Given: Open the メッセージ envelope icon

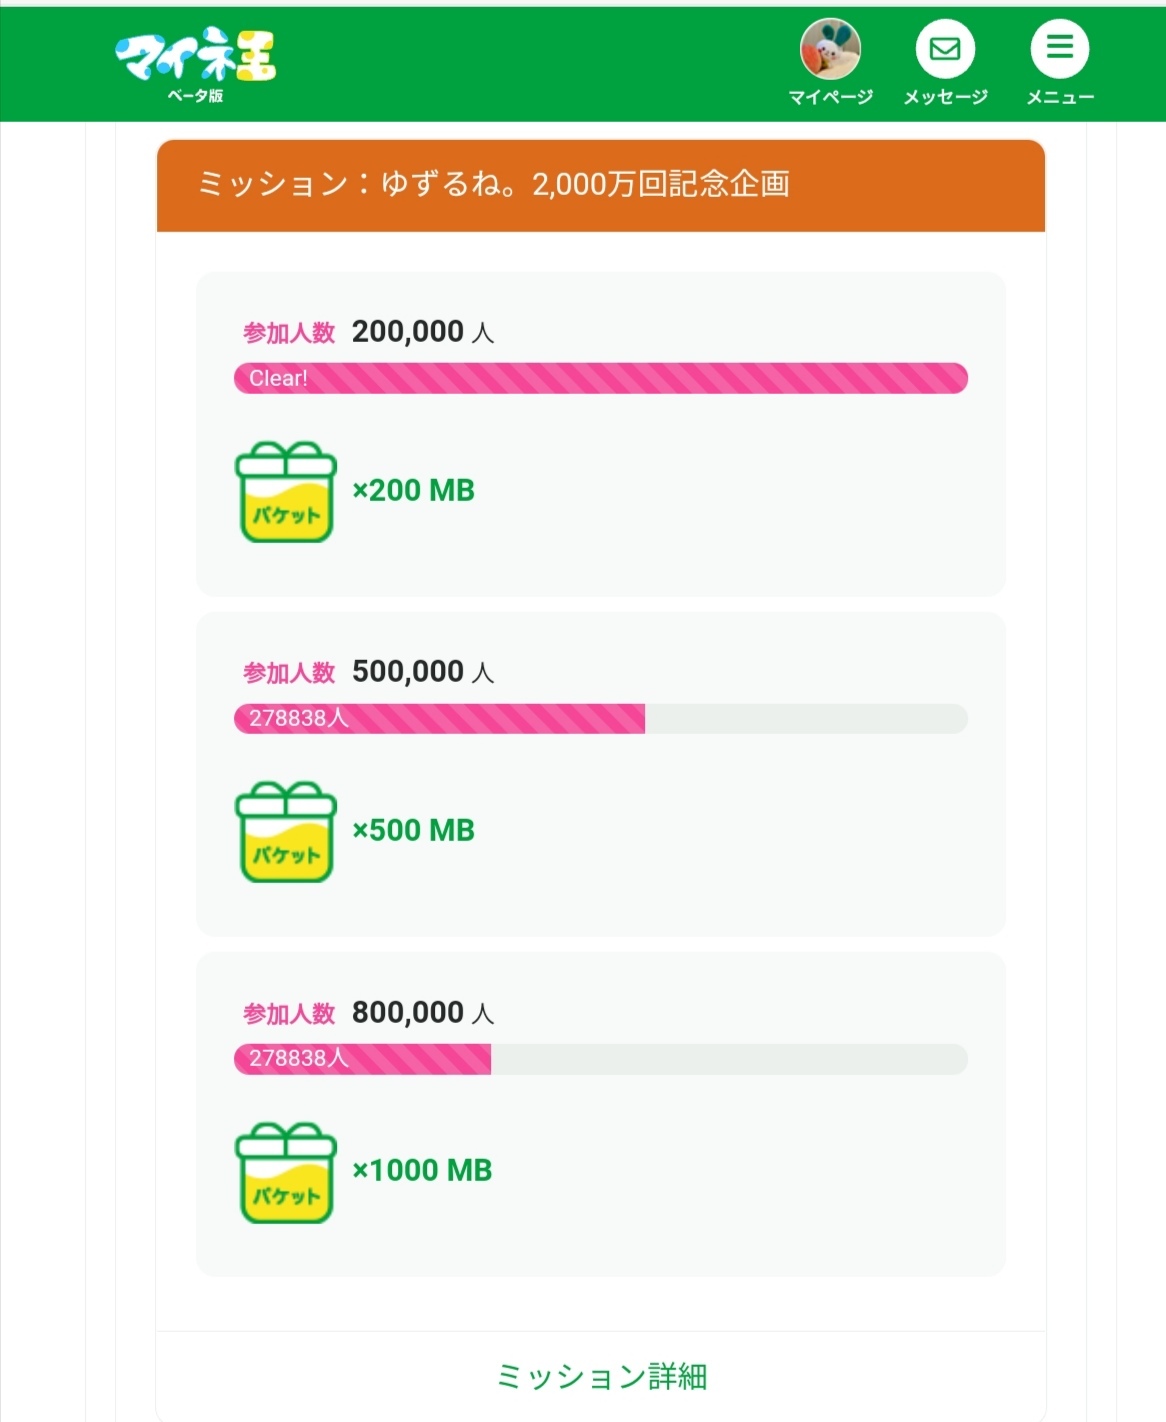Looking at the screenshot, I should click(945, 49).
